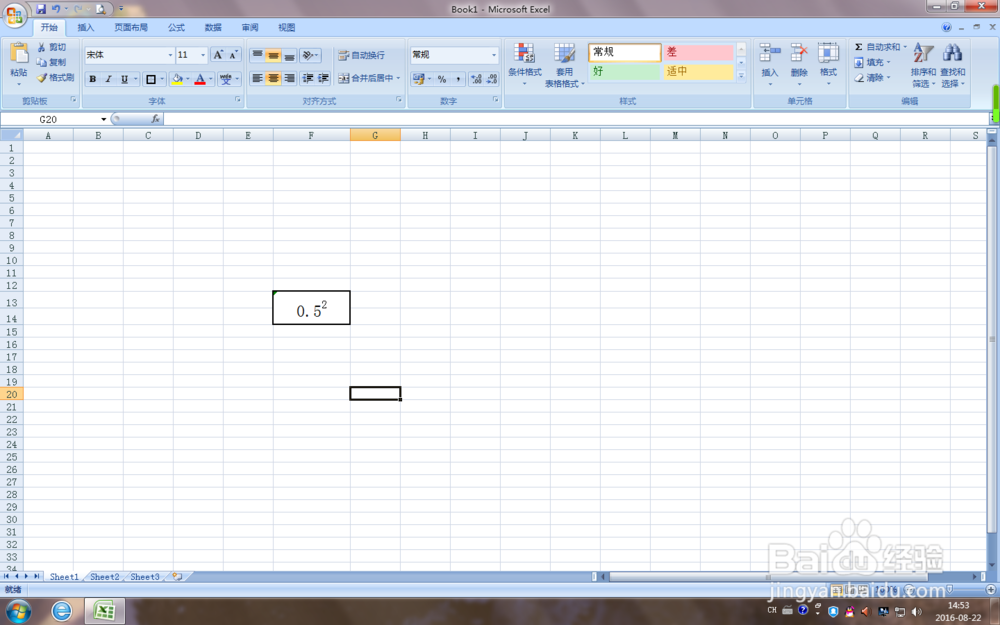Viewport: 1000px width, 625px height.
Task: Open Sort and Filter (排序和筛选)
Action: click(923, 65)
